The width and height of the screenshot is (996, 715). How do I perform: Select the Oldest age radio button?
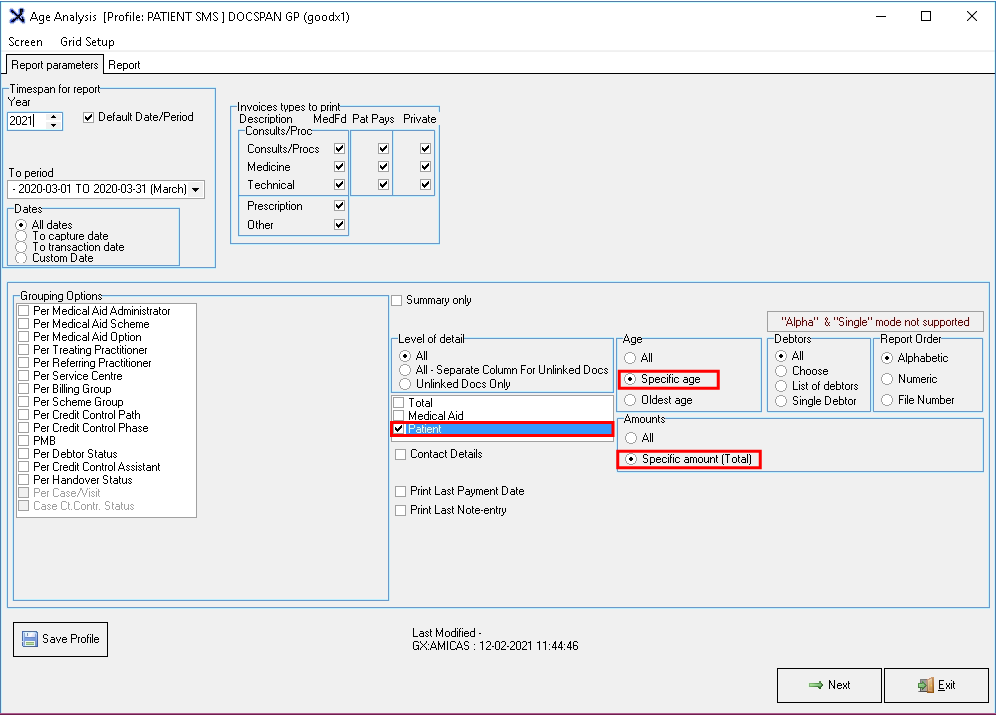pos(630,400)
